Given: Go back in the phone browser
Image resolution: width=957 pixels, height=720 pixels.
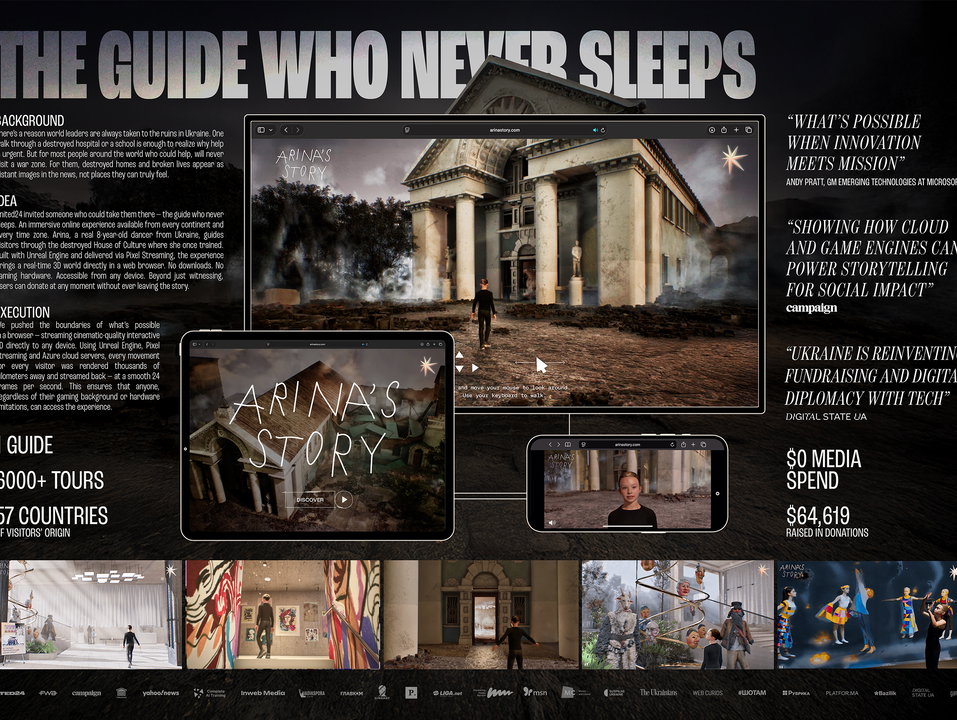Looking at the screenshot, I should 550,445.
